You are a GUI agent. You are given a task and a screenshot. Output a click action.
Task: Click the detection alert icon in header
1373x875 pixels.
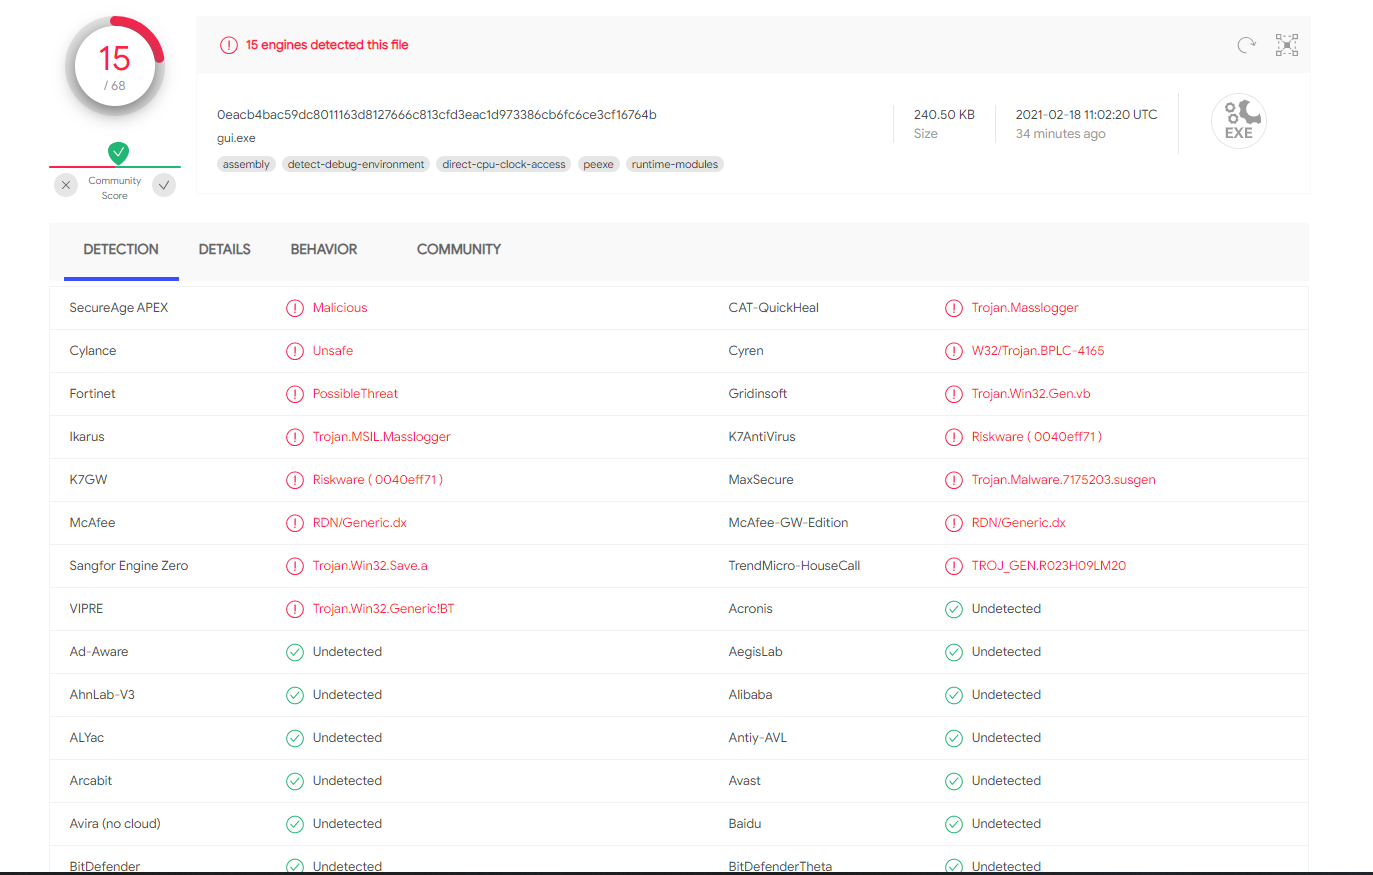pyautogui.click(x=229, y=45)
